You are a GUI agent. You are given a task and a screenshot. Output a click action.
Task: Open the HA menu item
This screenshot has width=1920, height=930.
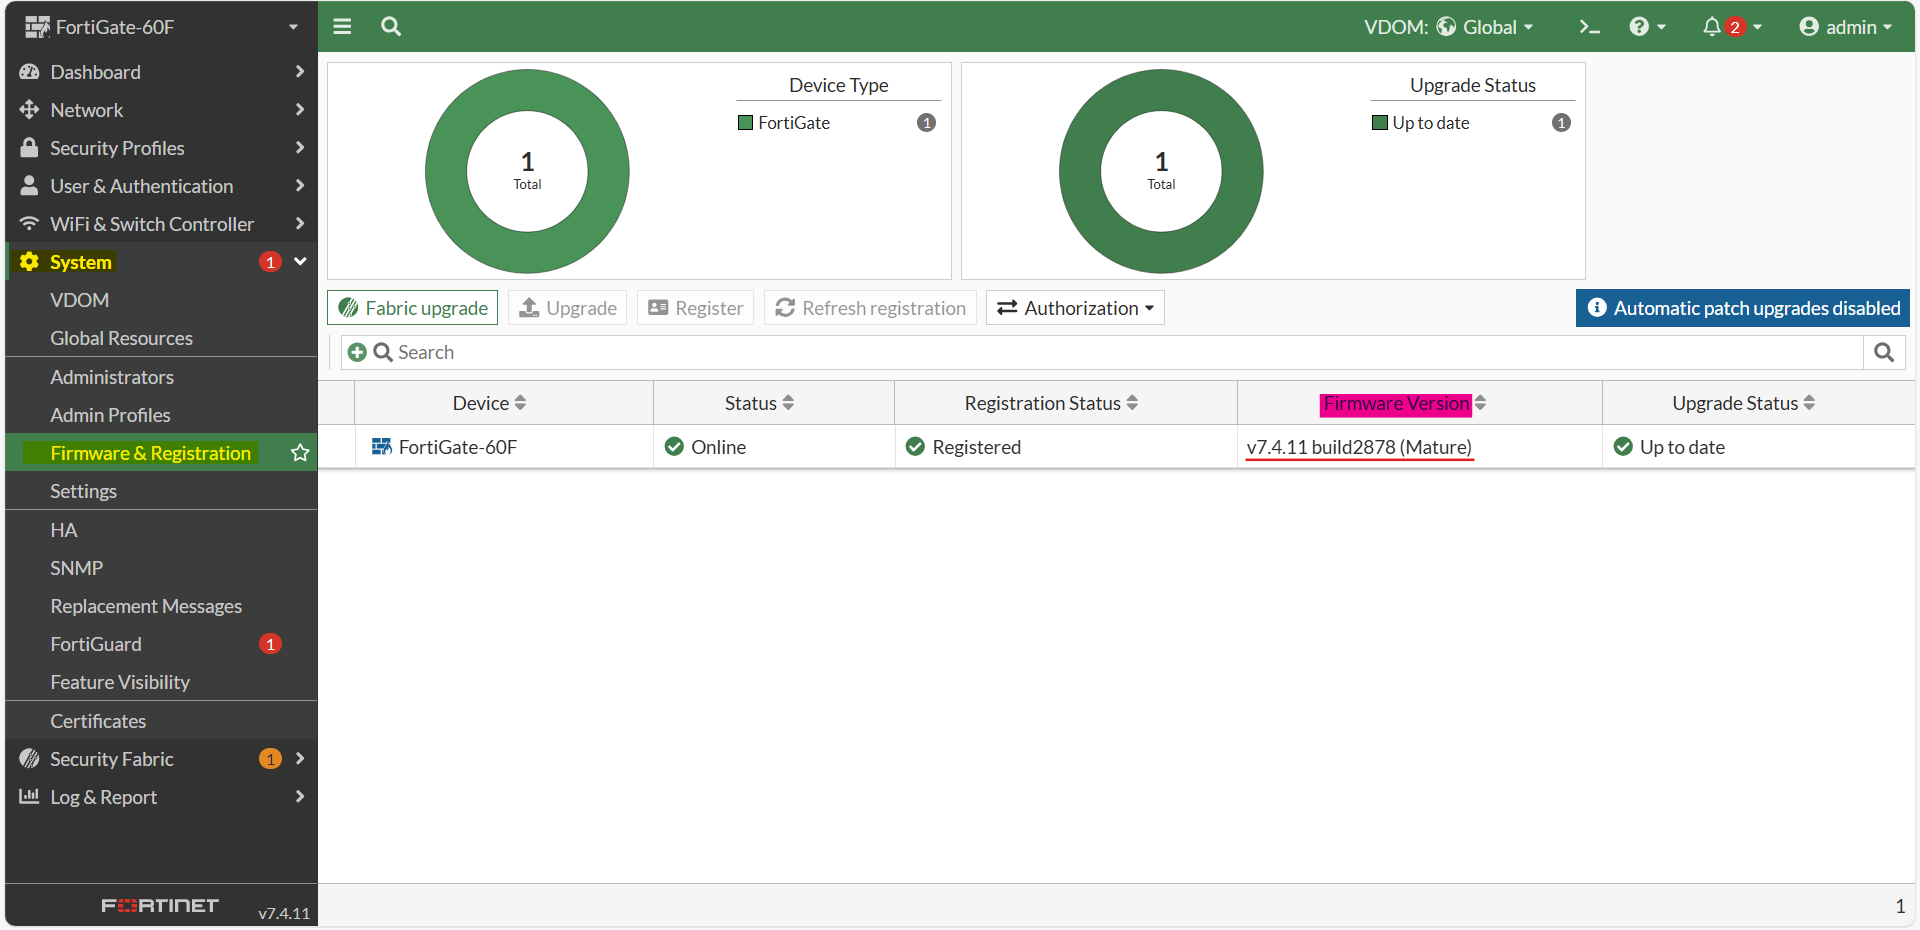(x=161, y=530)
